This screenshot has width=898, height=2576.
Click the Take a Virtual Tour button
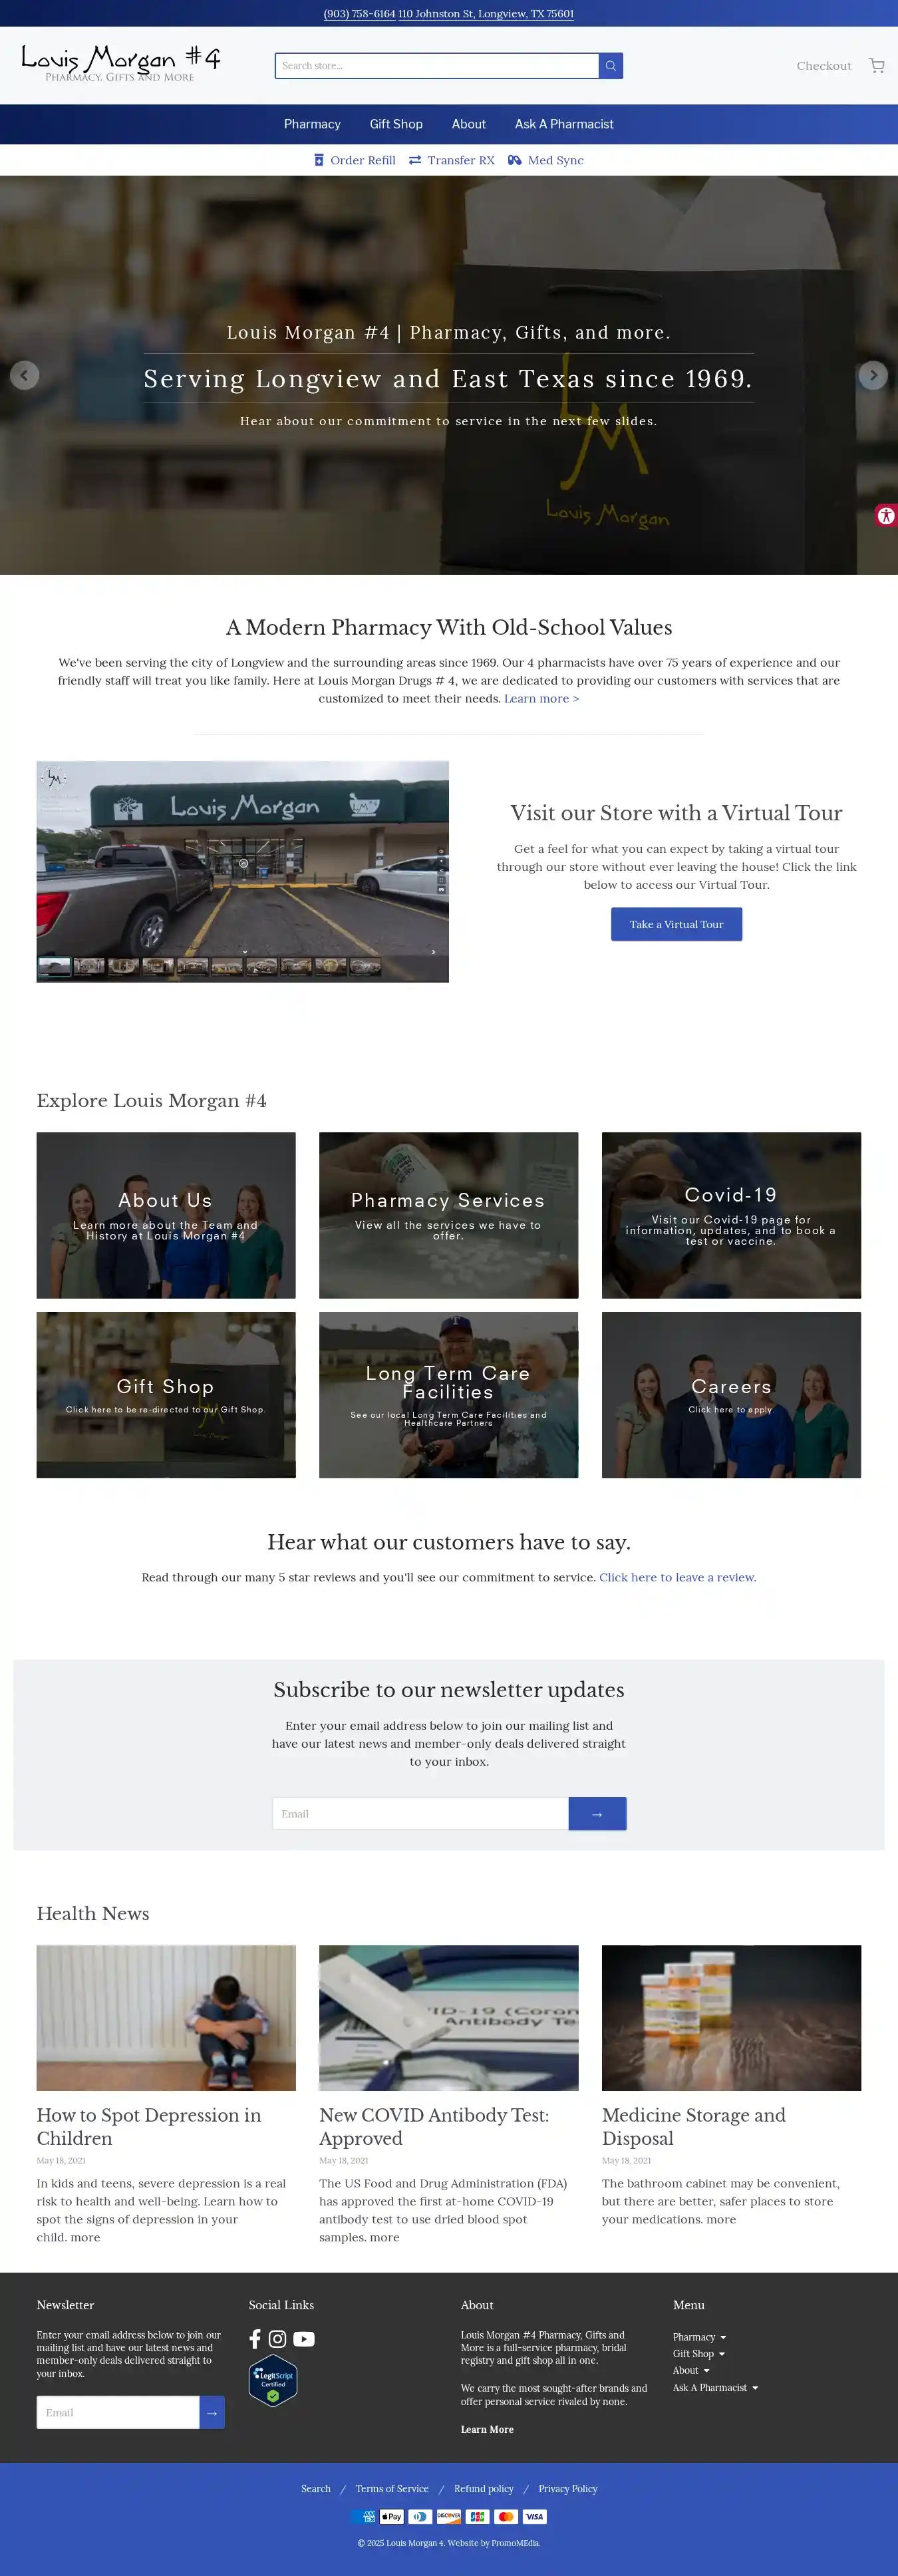point(676,924)
